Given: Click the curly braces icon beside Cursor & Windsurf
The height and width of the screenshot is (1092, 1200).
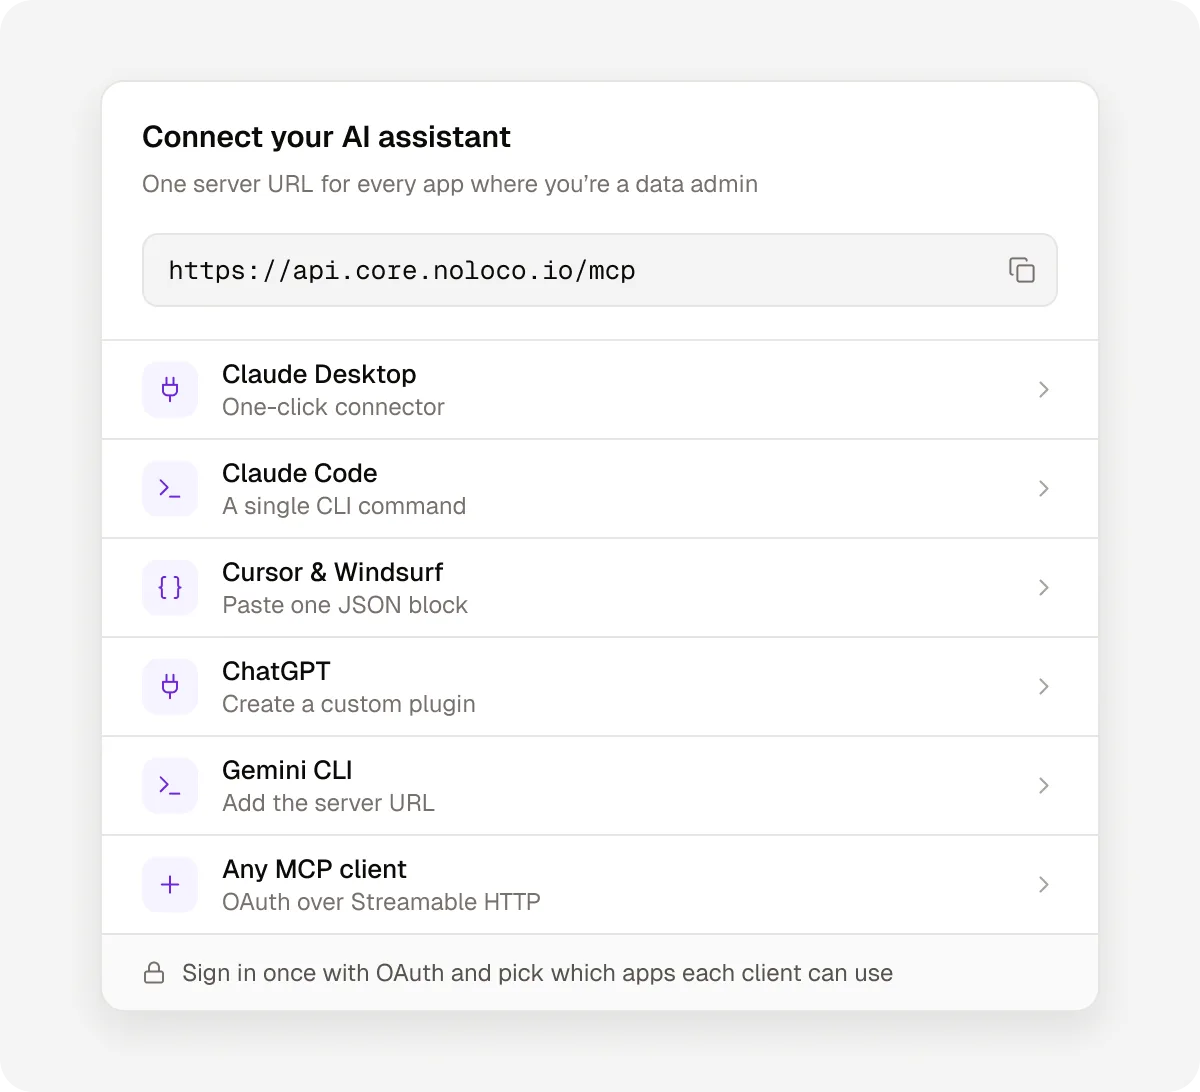Looking at the screenshot, I should [x=170, y=588].
